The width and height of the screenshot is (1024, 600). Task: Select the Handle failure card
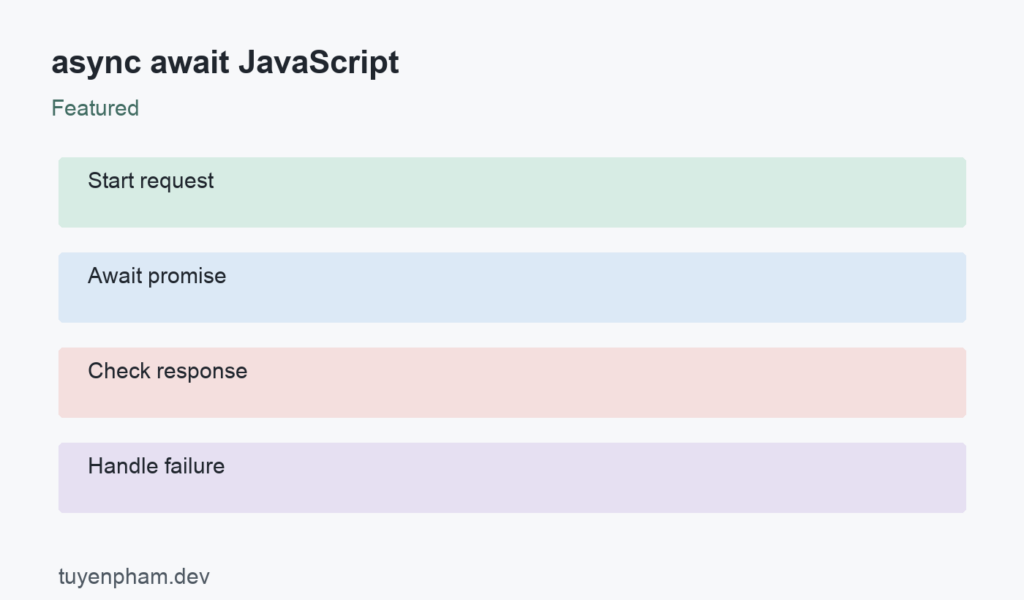click(x=512, y=478)
